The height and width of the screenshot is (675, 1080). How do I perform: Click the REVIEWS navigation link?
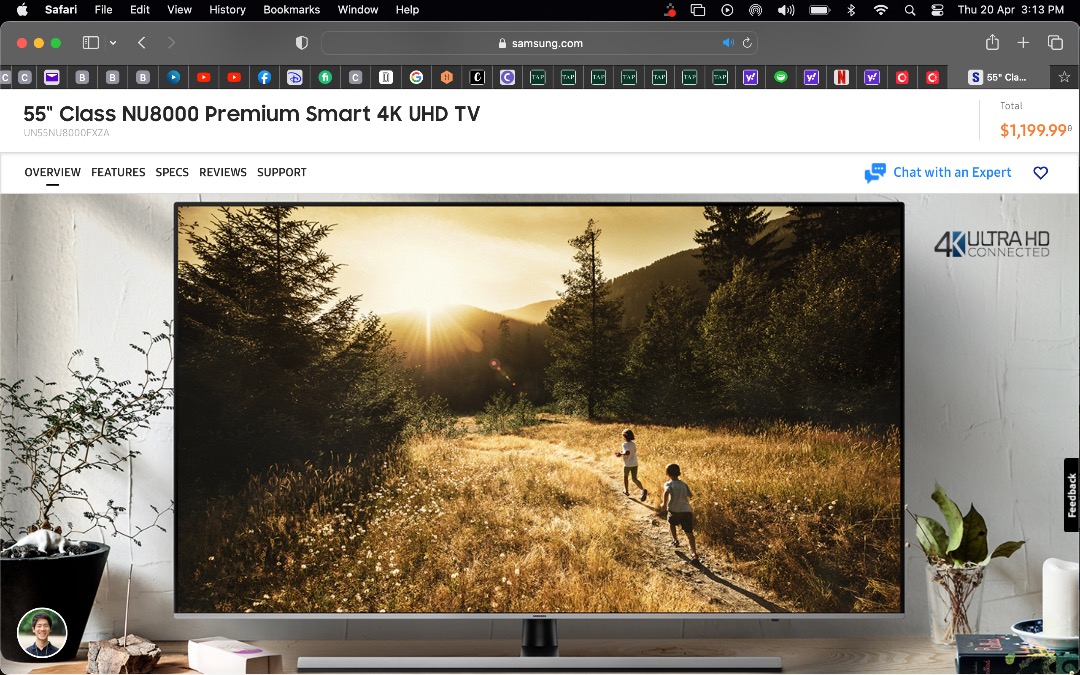pos(222,172)
